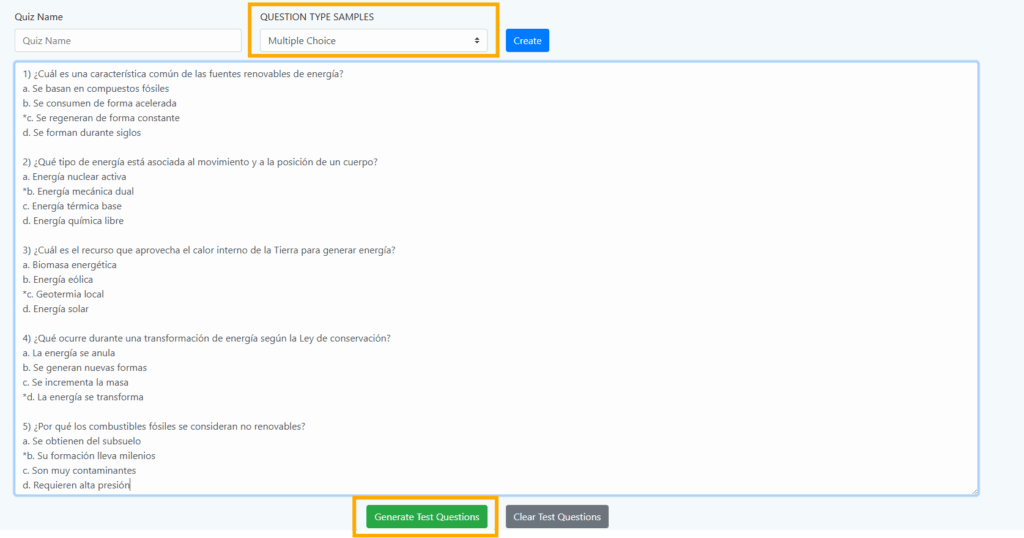Image resolution: width=1024 pixels, height=538 pixels.
Task: Click question 3 about calor interno de la Tierra
Action: (208, 250)
